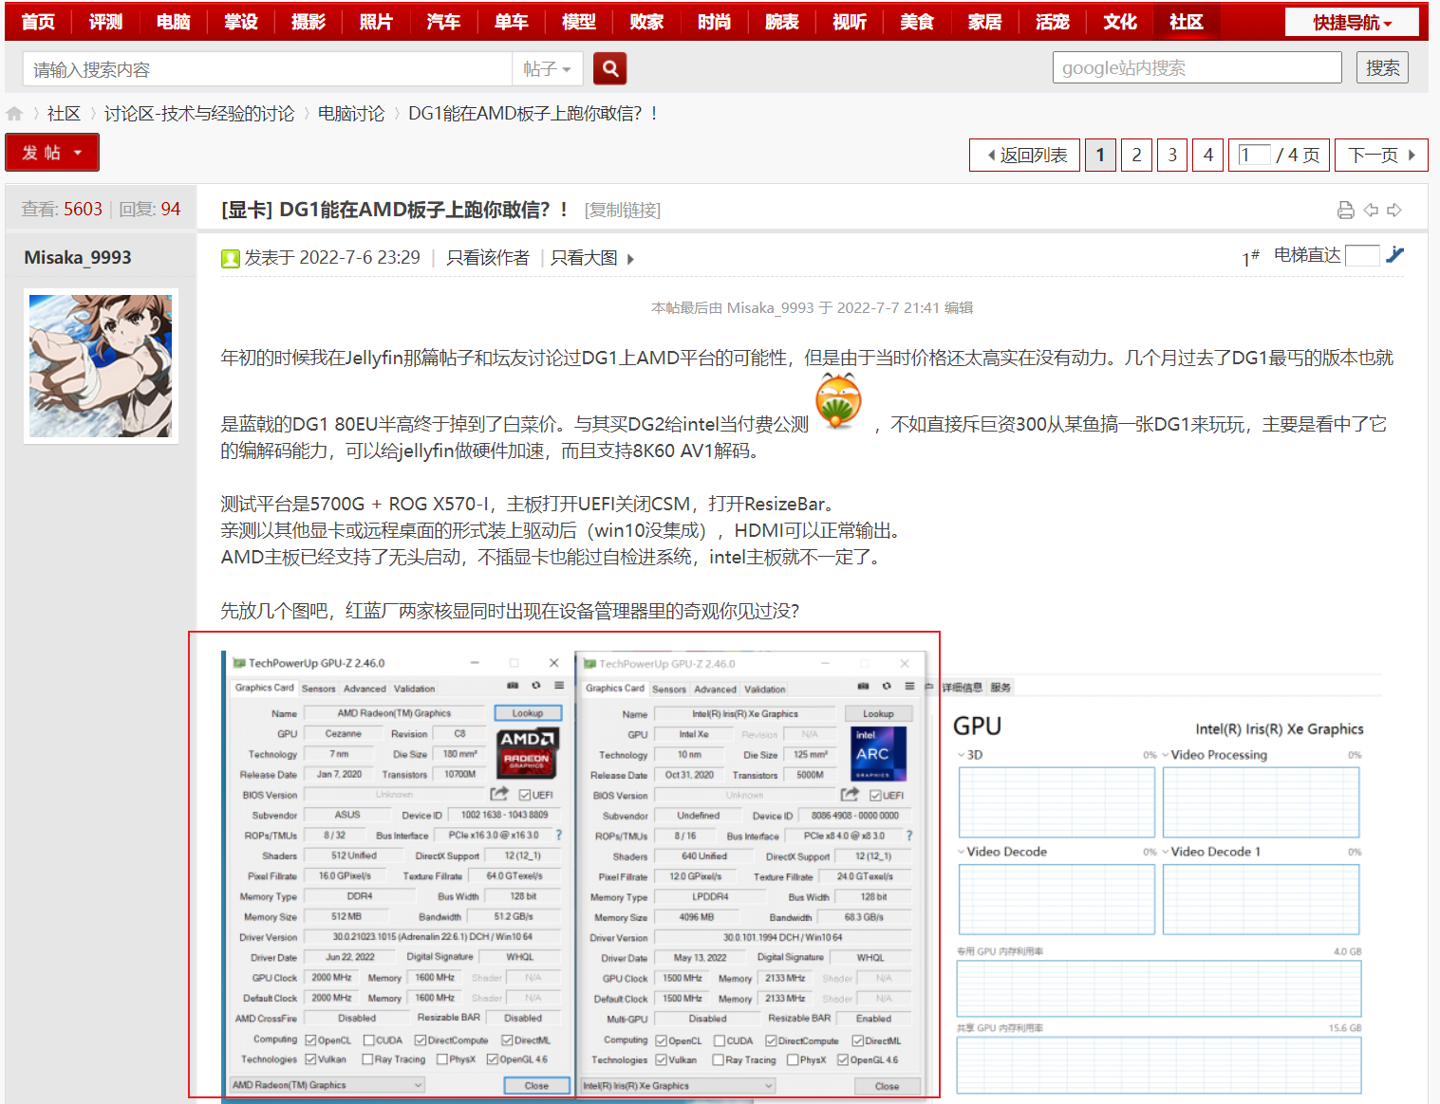
Task: Click the red magnifier search button
Action: coord(610,69)
